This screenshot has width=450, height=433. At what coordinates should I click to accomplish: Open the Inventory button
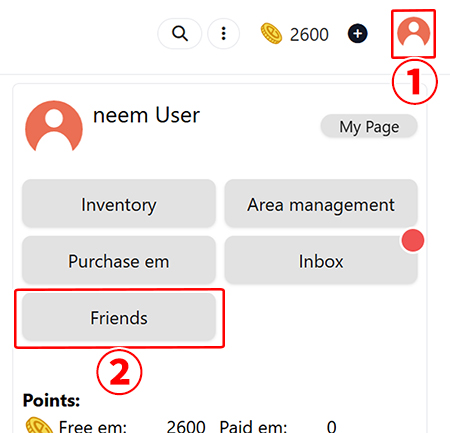pos(119,204)
